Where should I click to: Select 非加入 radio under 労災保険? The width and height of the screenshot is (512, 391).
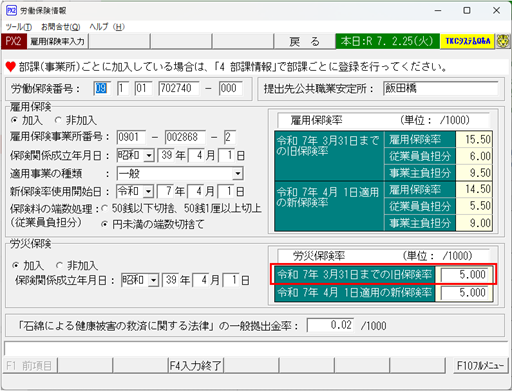point(59,265)
